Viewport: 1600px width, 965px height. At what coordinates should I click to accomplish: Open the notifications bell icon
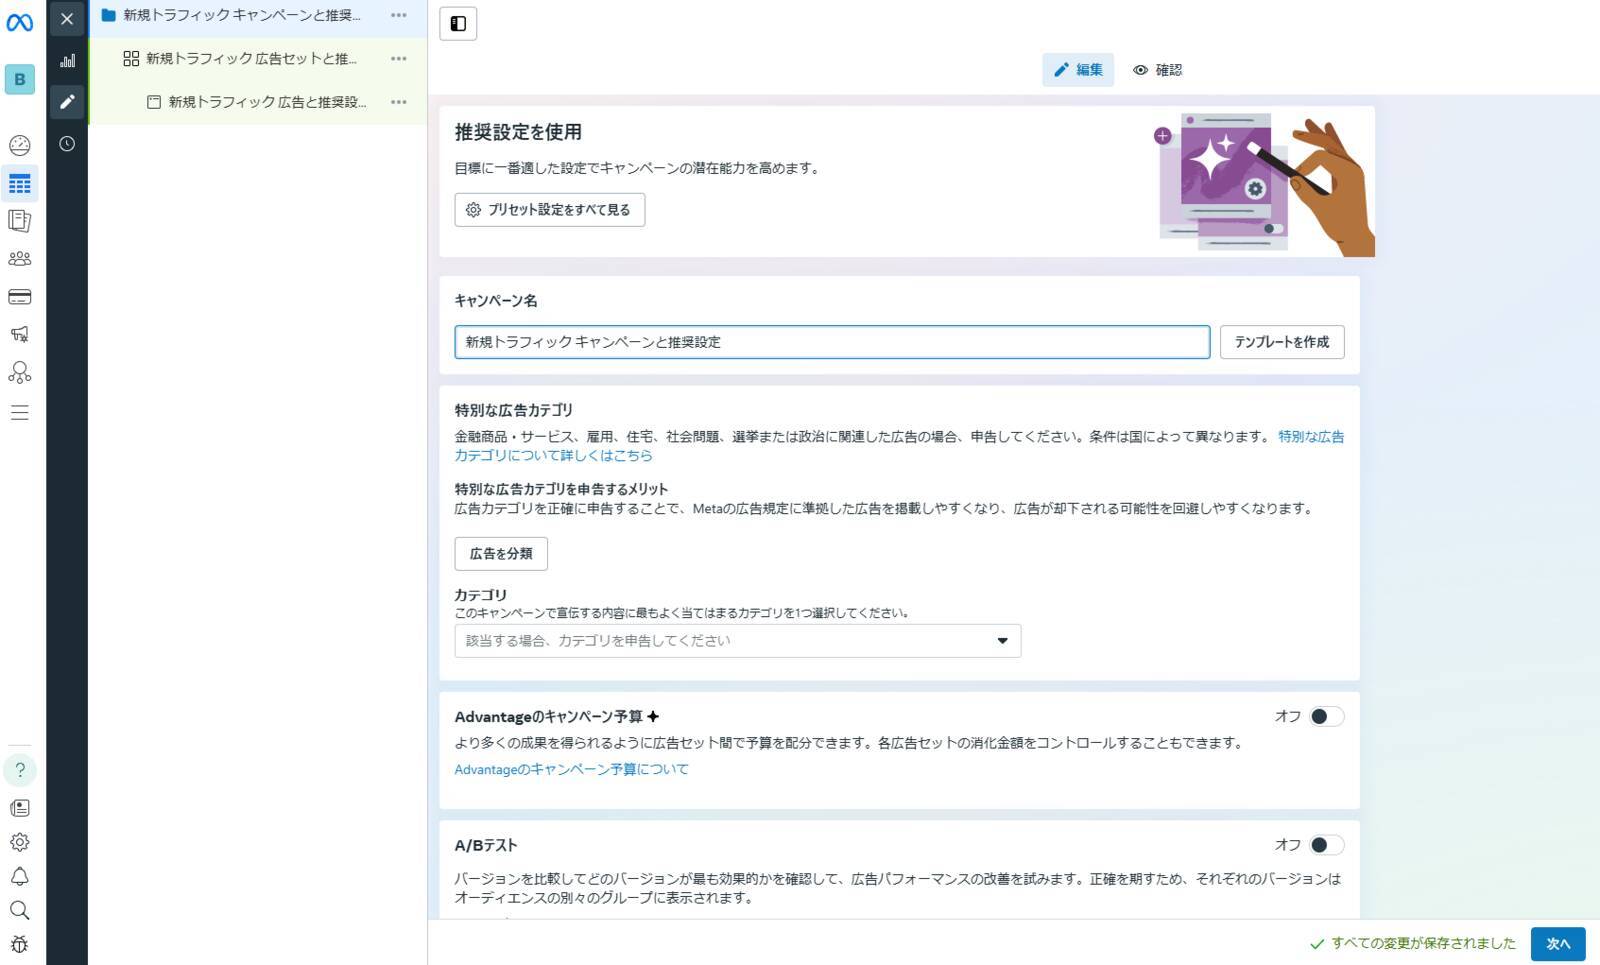(20, 877)
